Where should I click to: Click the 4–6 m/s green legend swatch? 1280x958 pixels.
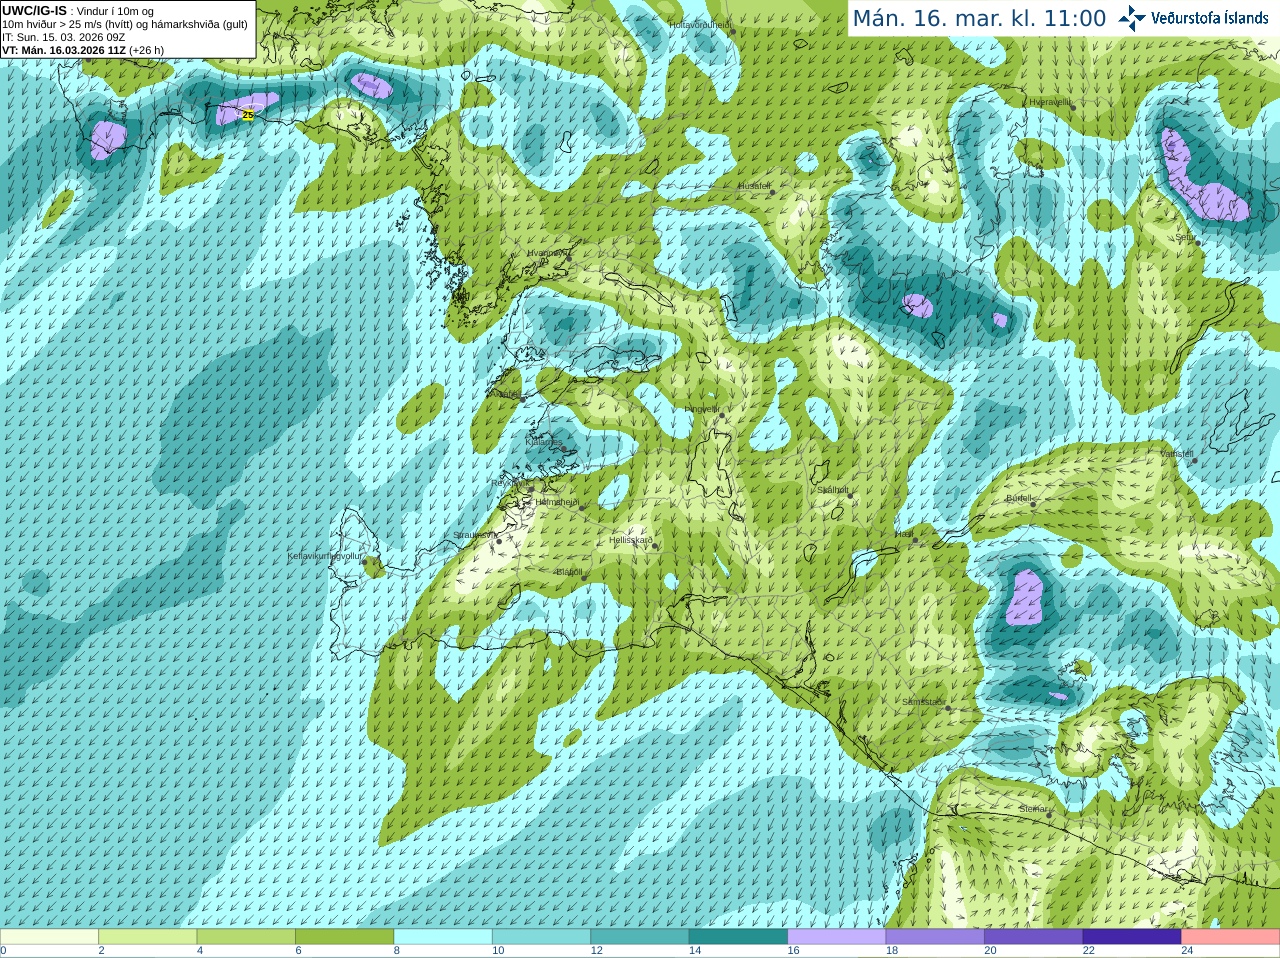pyautogui.click(x=246, y=937)
